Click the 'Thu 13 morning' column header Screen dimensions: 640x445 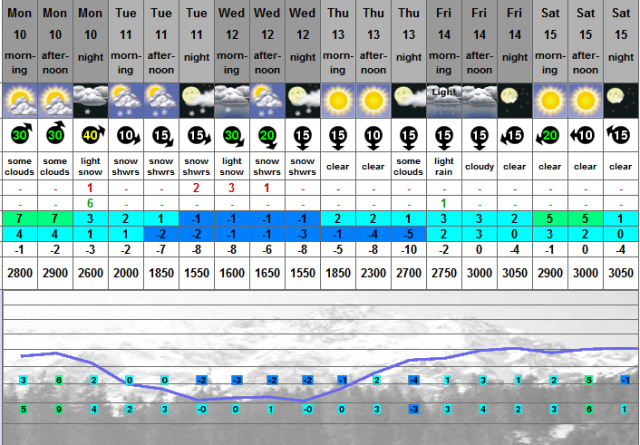click(x=338, y=41)
